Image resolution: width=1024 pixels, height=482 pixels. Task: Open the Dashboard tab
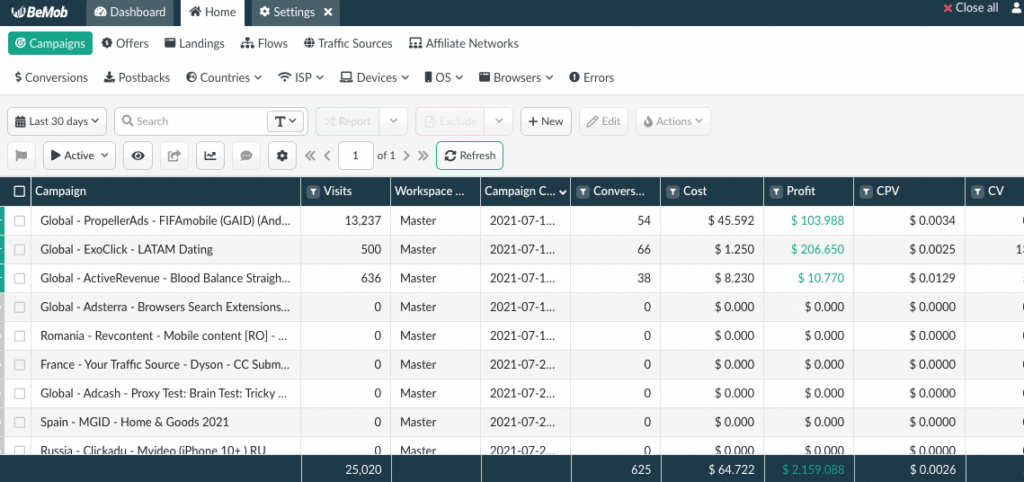click(130, 12)
